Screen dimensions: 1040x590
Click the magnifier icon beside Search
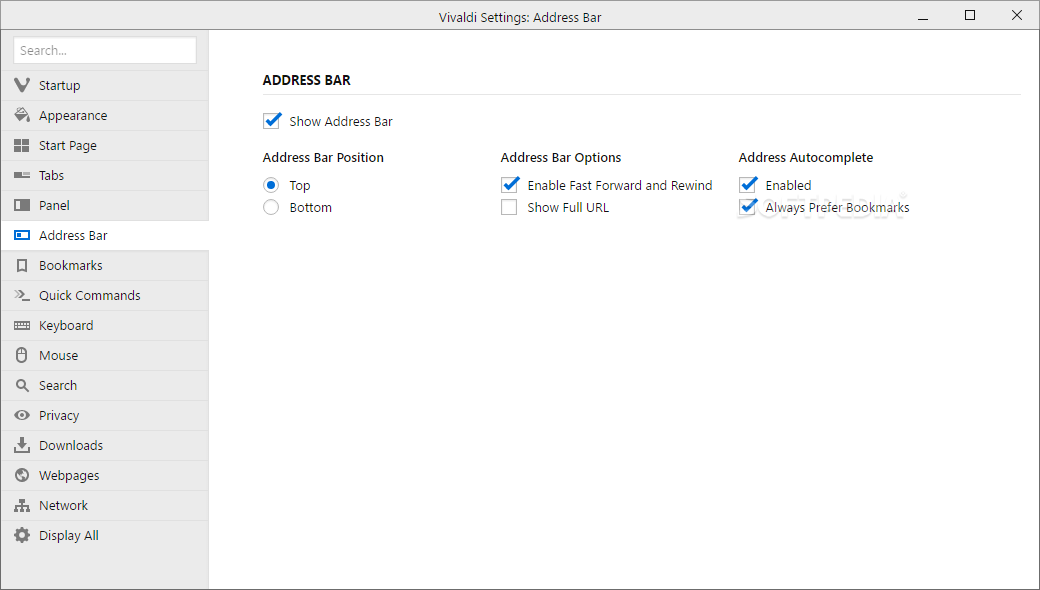22,385
